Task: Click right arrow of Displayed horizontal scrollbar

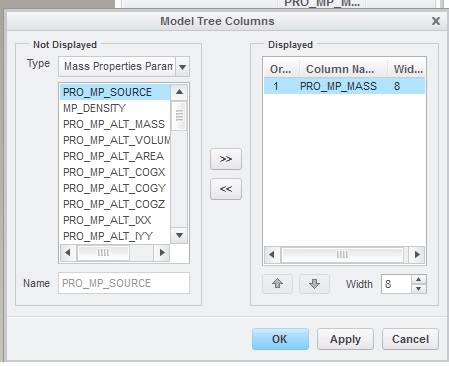Action: tap(417, 255)
